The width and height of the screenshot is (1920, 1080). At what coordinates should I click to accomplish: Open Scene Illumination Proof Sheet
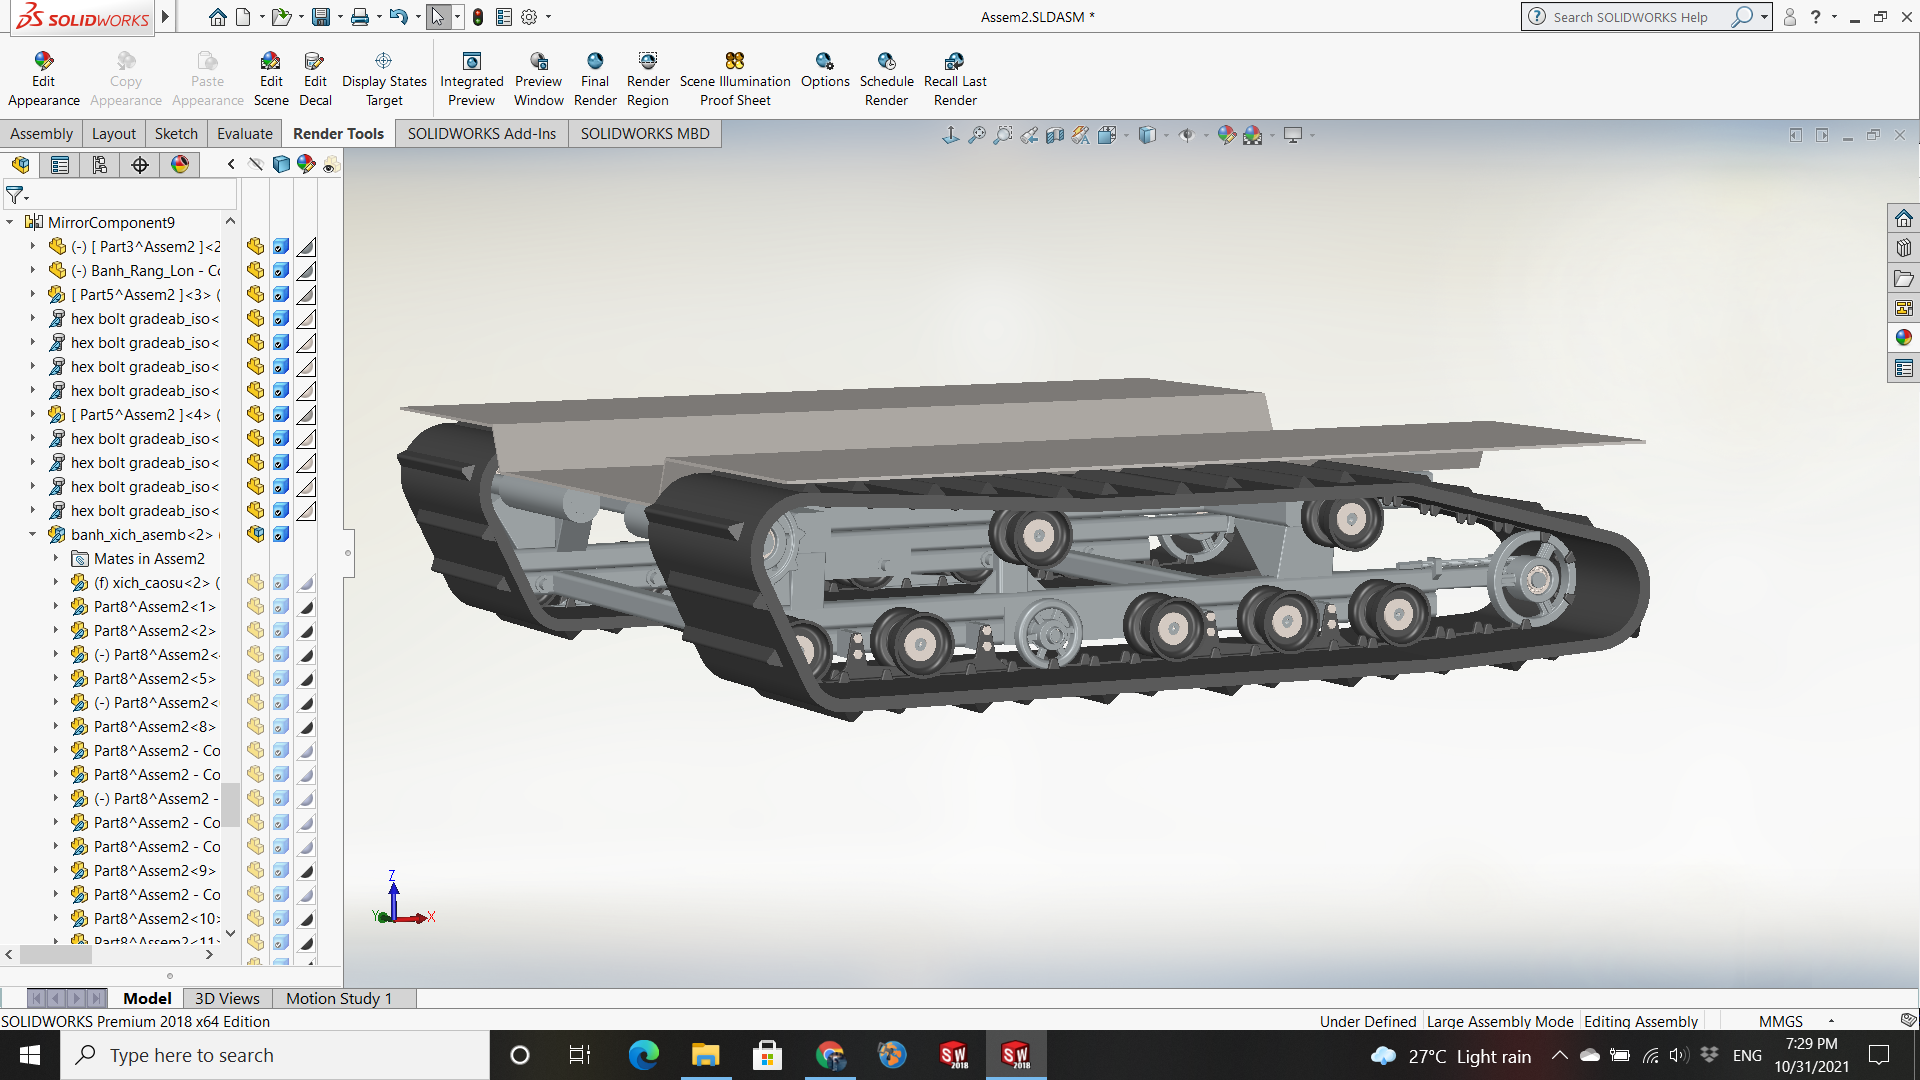[x=735, y=79]
